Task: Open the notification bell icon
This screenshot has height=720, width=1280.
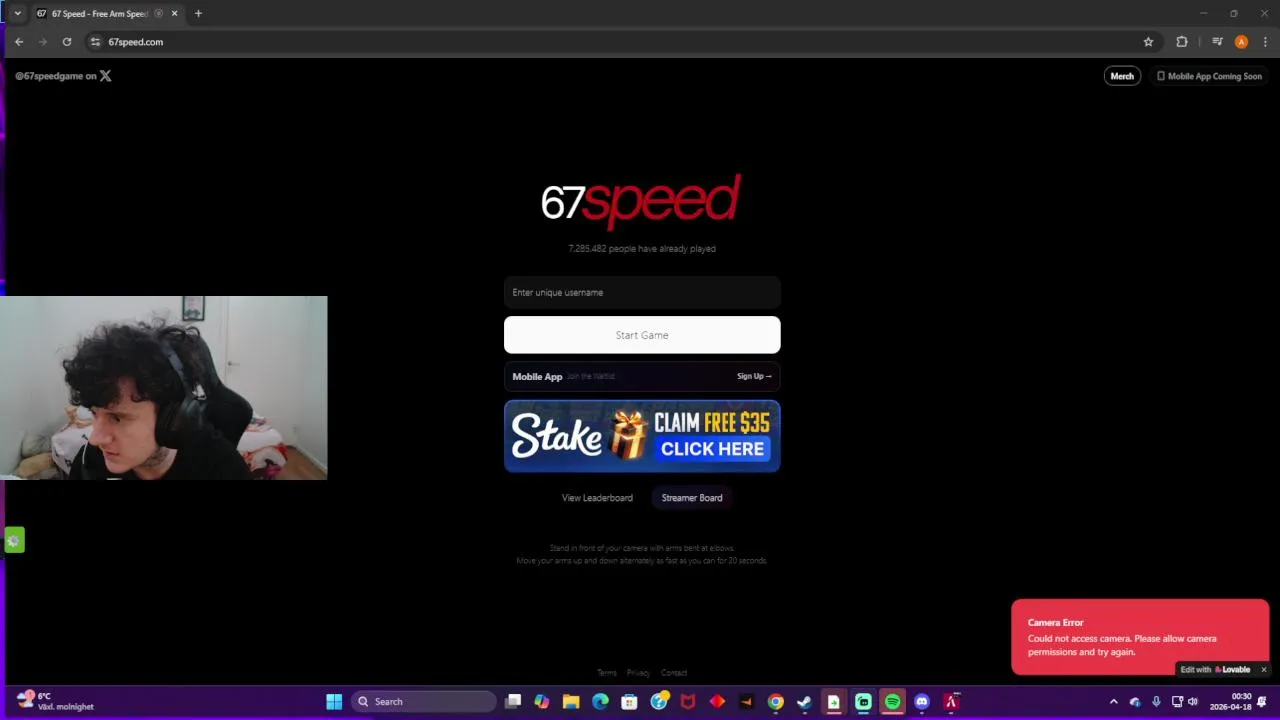Action: point(1263,702)
